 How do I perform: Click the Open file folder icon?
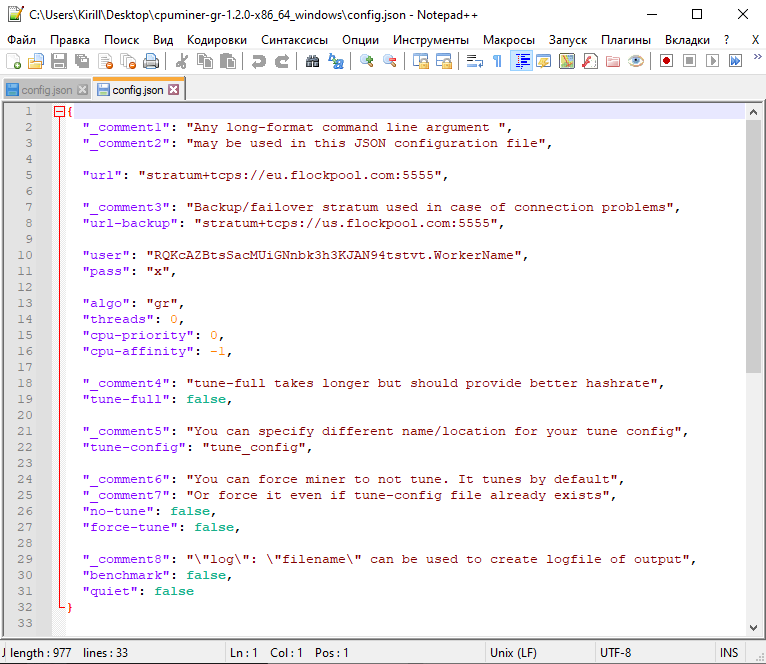[x=36, y=62]
